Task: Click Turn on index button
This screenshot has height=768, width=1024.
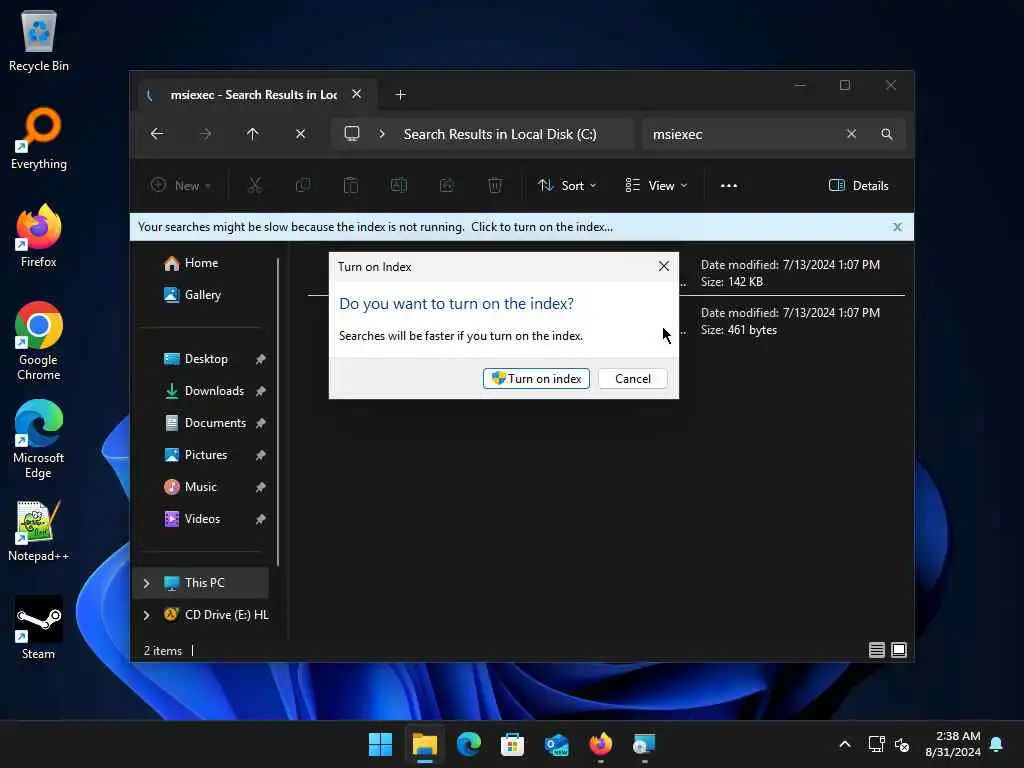Action: [x=536, y=379]
